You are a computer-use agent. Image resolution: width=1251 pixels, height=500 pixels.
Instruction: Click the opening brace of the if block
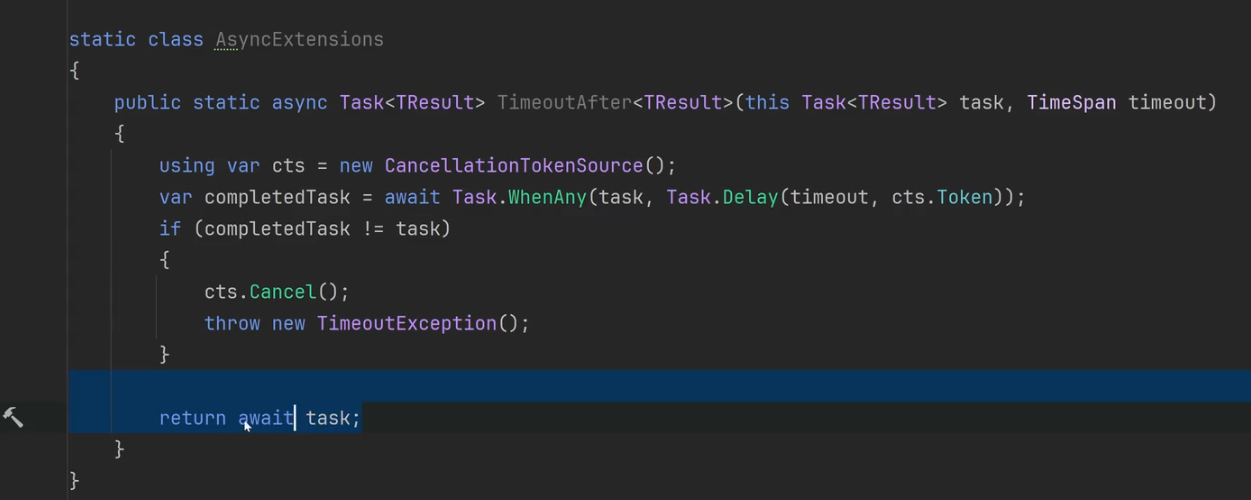pos(164,260)
